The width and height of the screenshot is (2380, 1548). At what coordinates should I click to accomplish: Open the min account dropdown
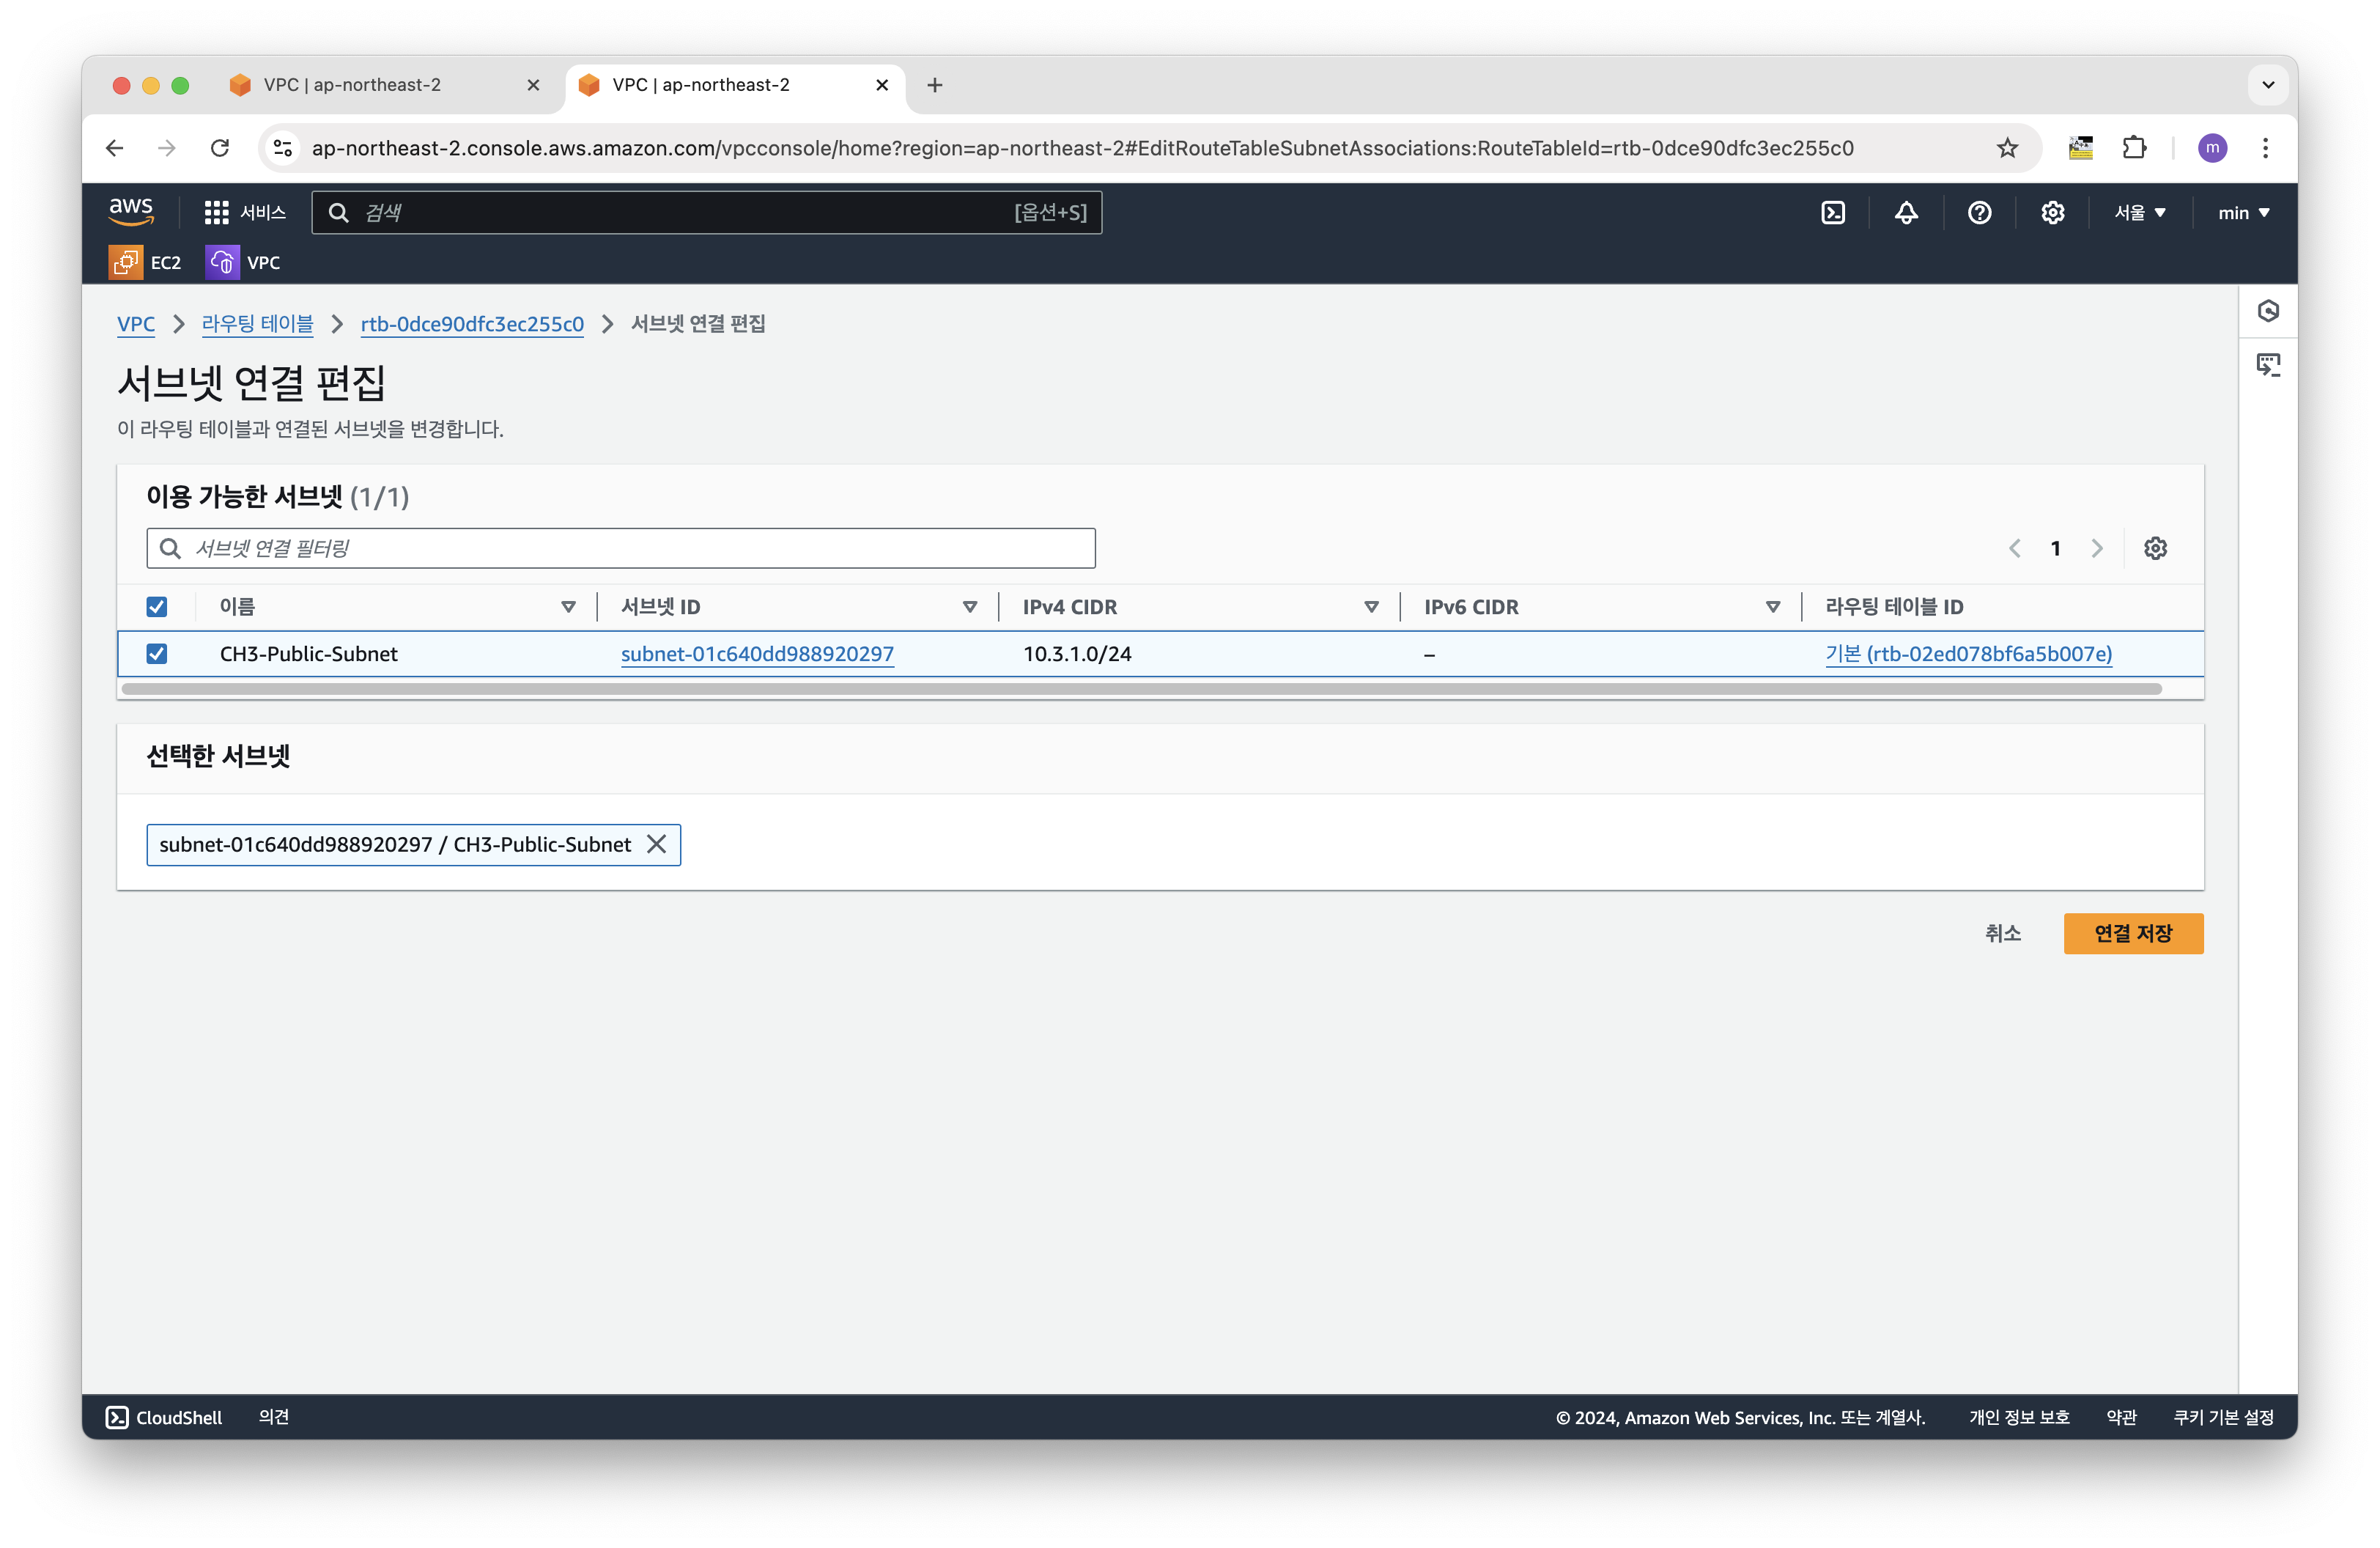(2243, 213)
